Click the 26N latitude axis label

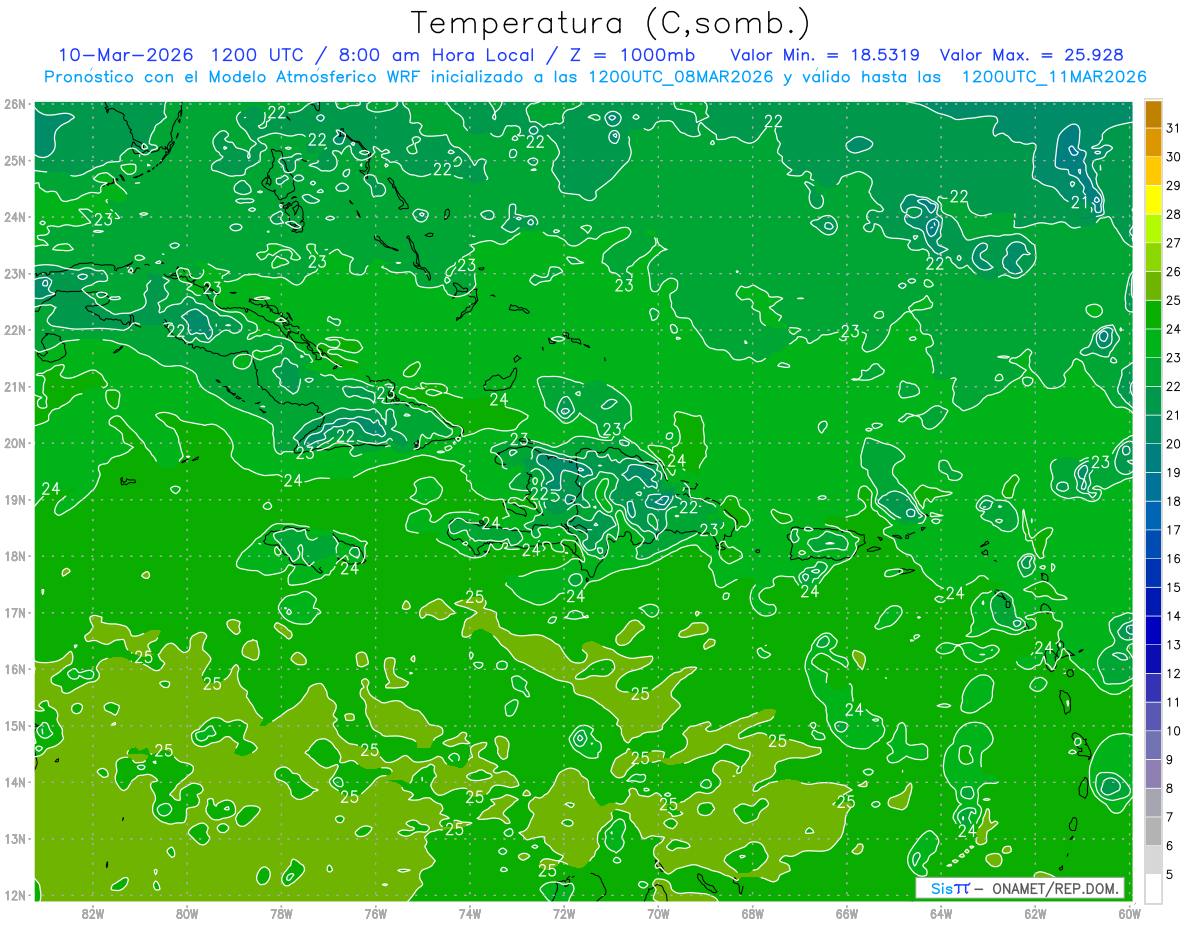tap(14, 104)
